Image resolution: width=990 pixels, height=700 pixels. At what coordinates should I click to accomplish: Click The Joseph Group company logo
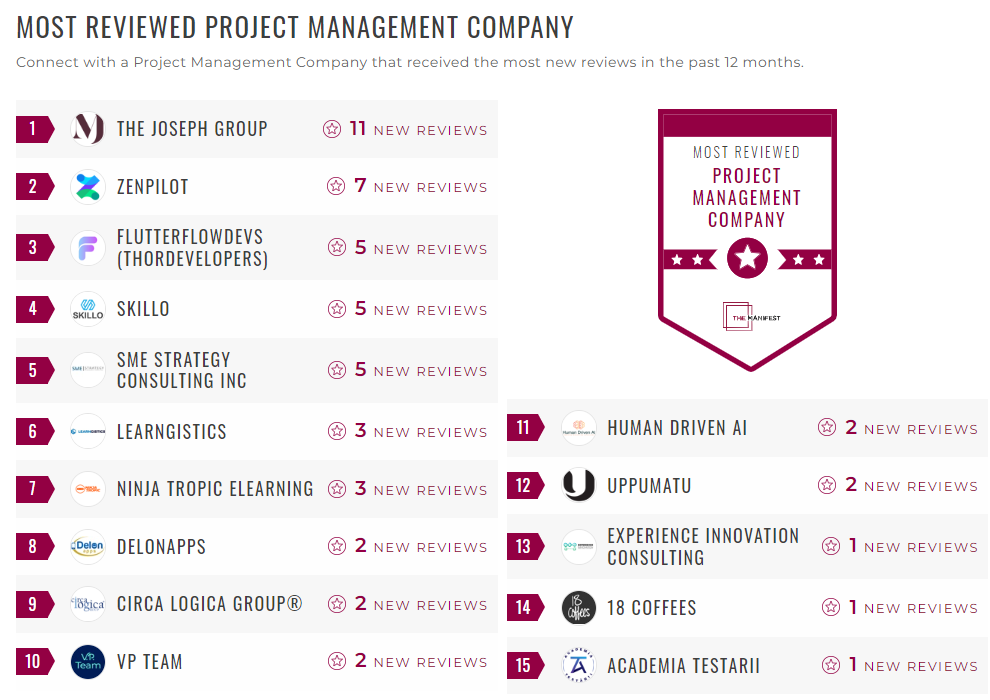tap(88, 129)
